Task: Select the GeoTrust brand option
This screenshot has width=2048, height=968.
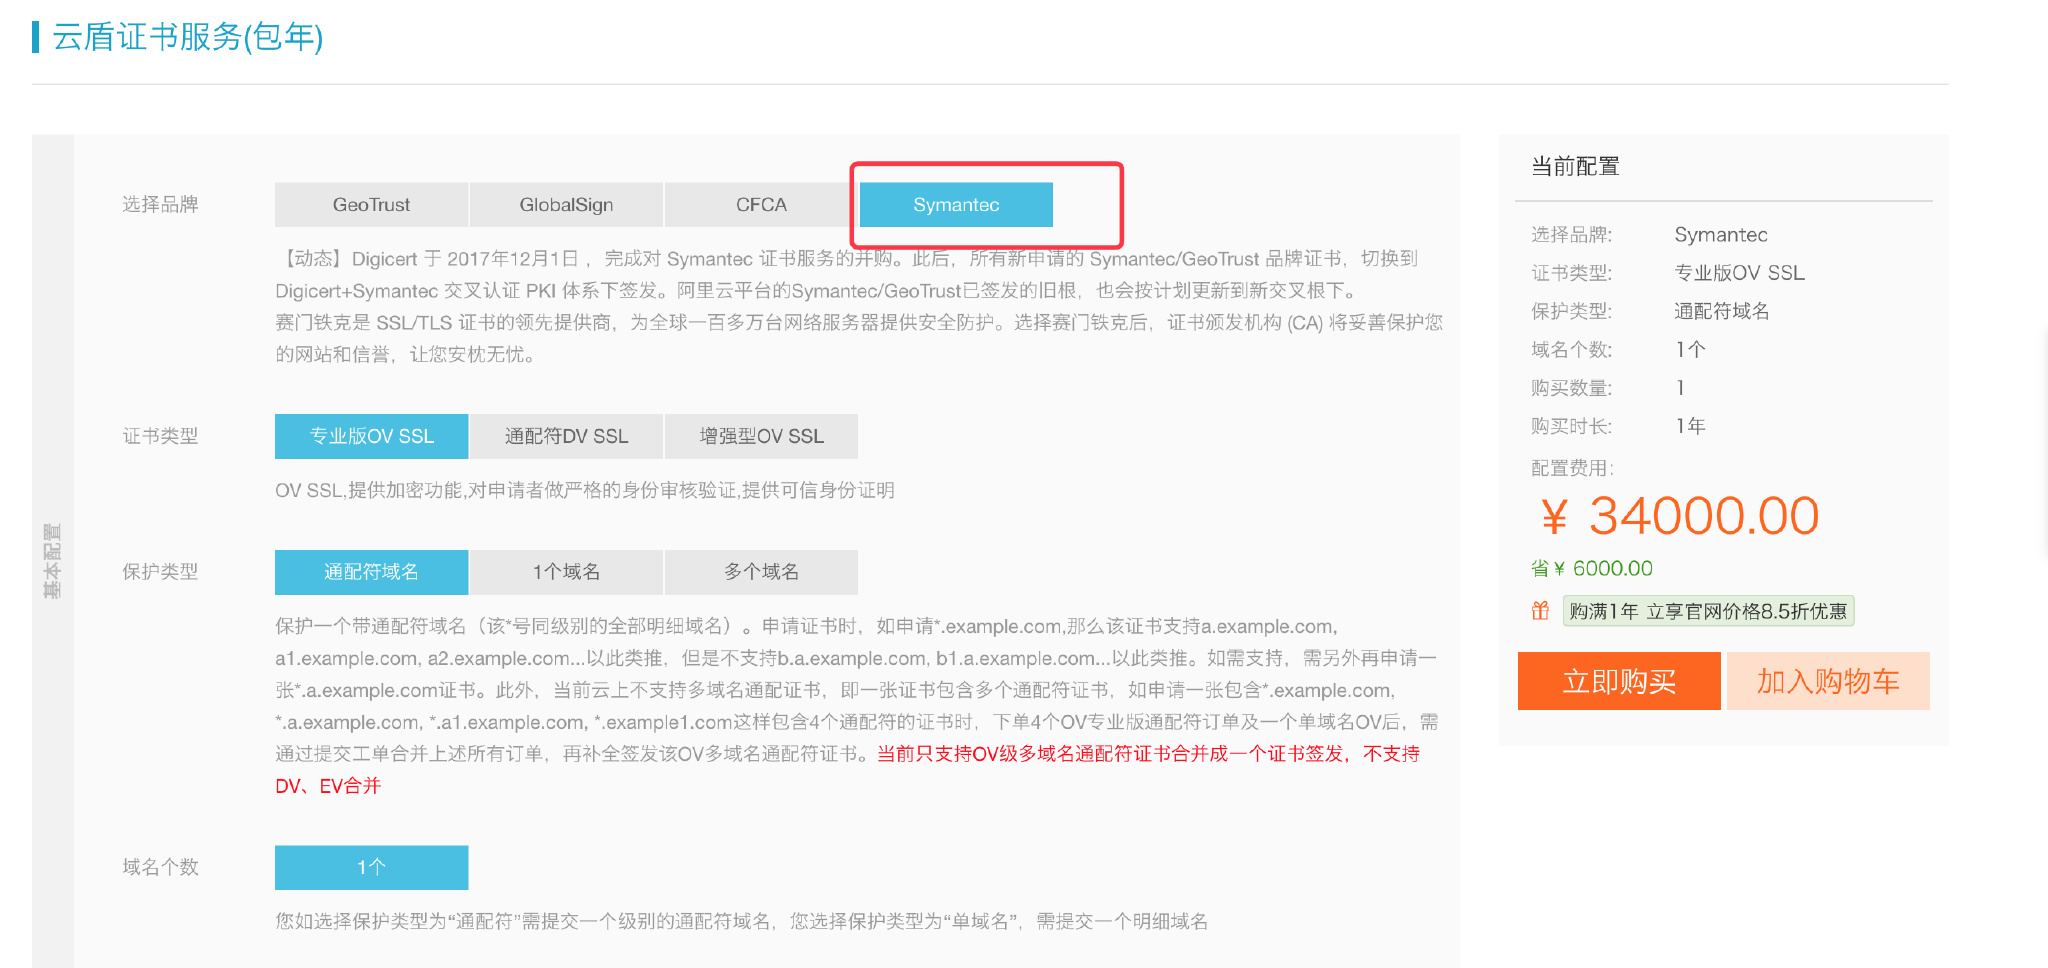Action: pyautogui.click(x=371, y=204)
